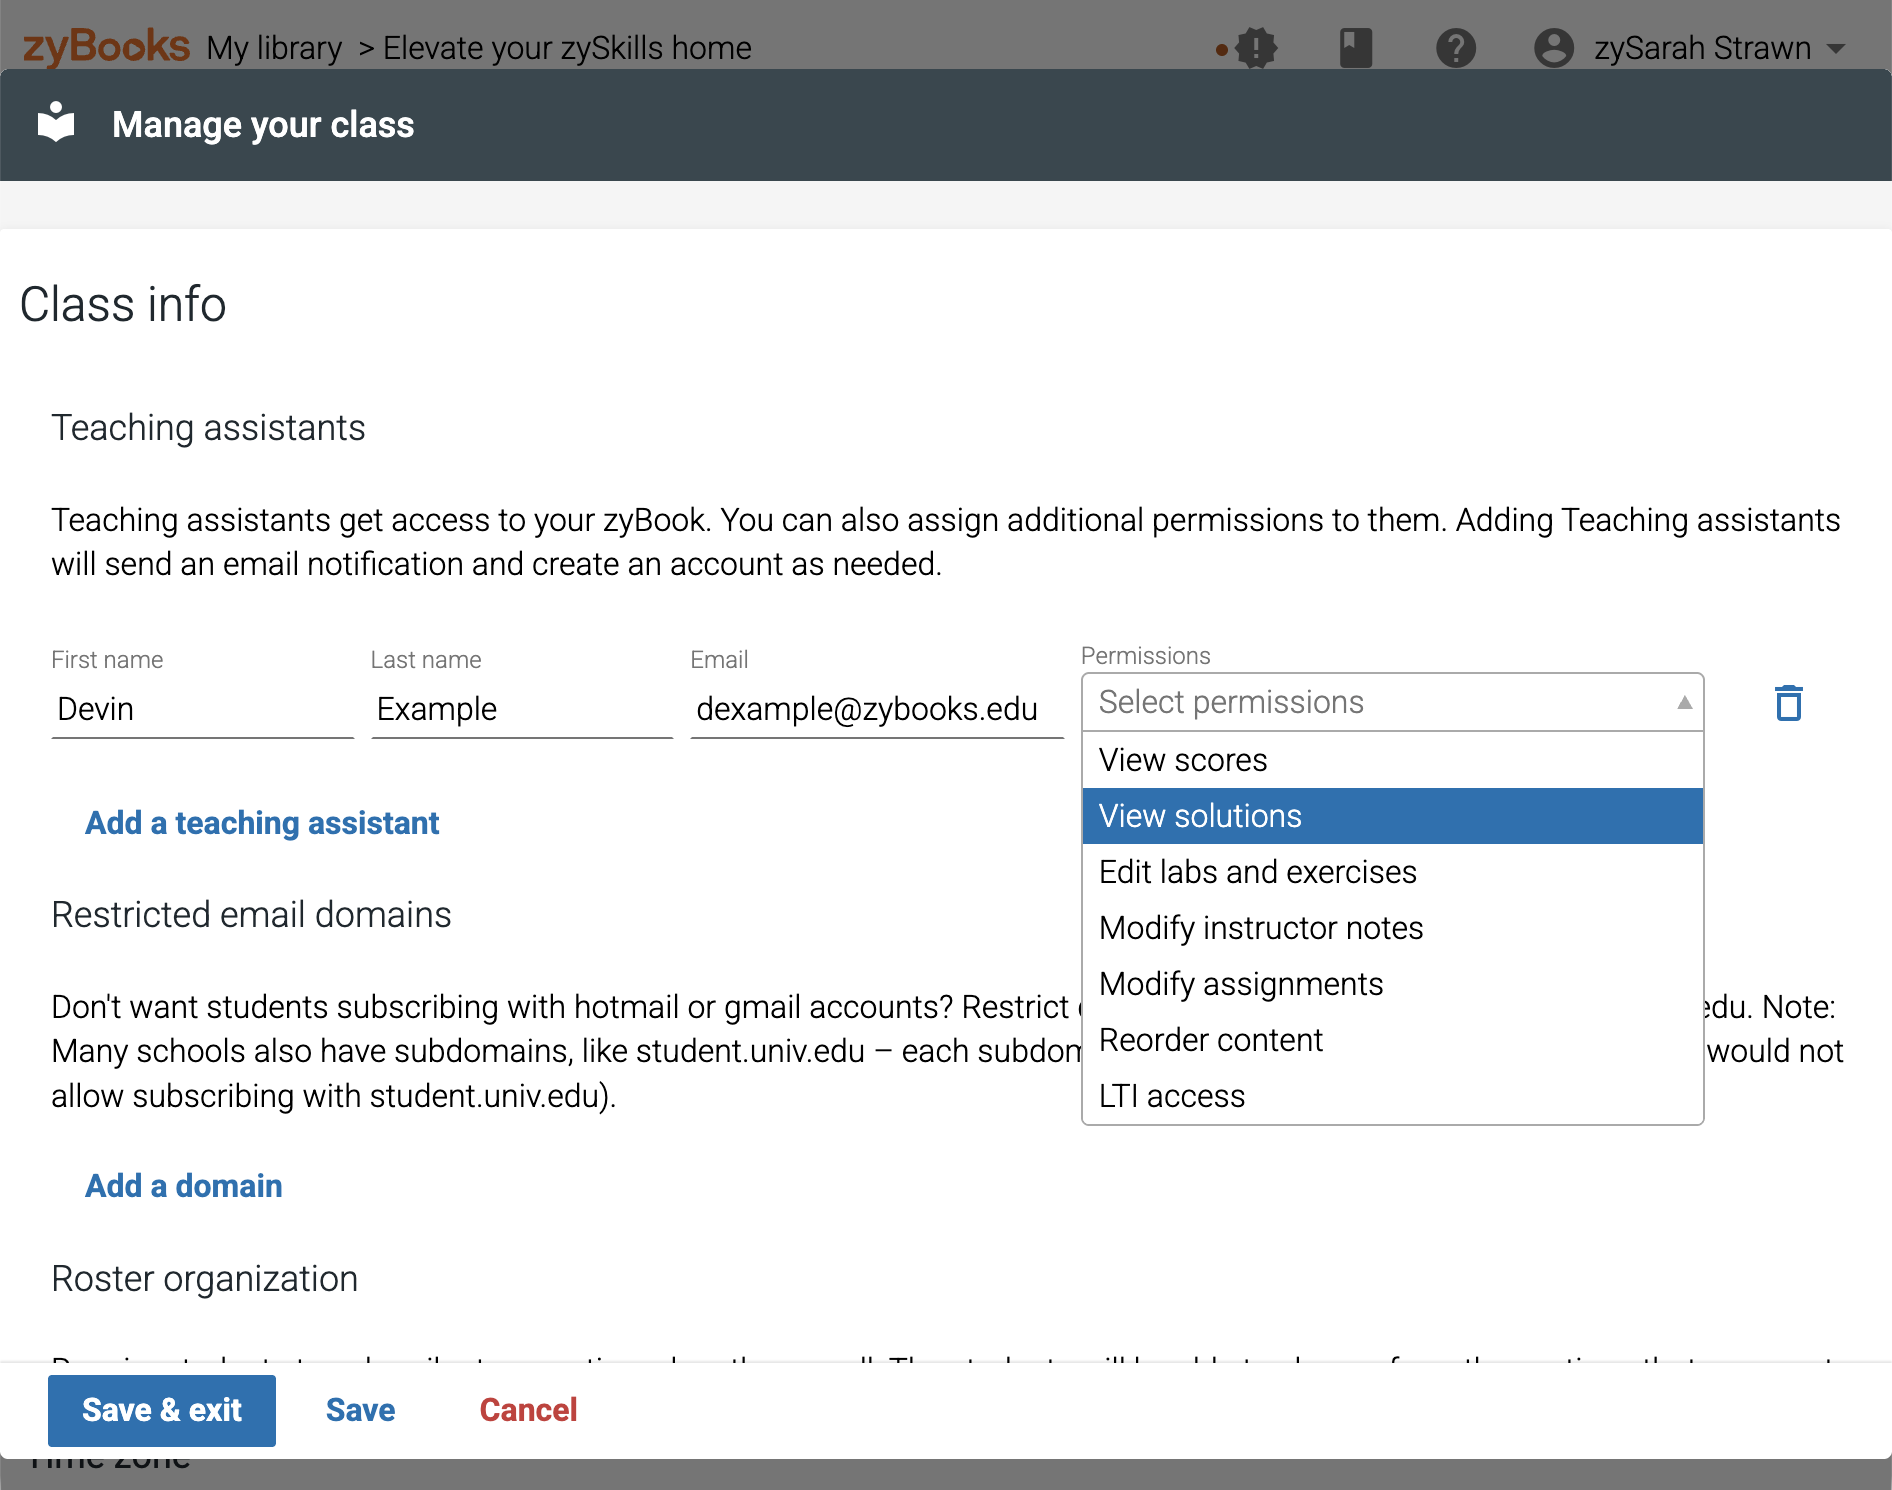Click the Class info heading

pyautogui.click(x=123, y=304)
